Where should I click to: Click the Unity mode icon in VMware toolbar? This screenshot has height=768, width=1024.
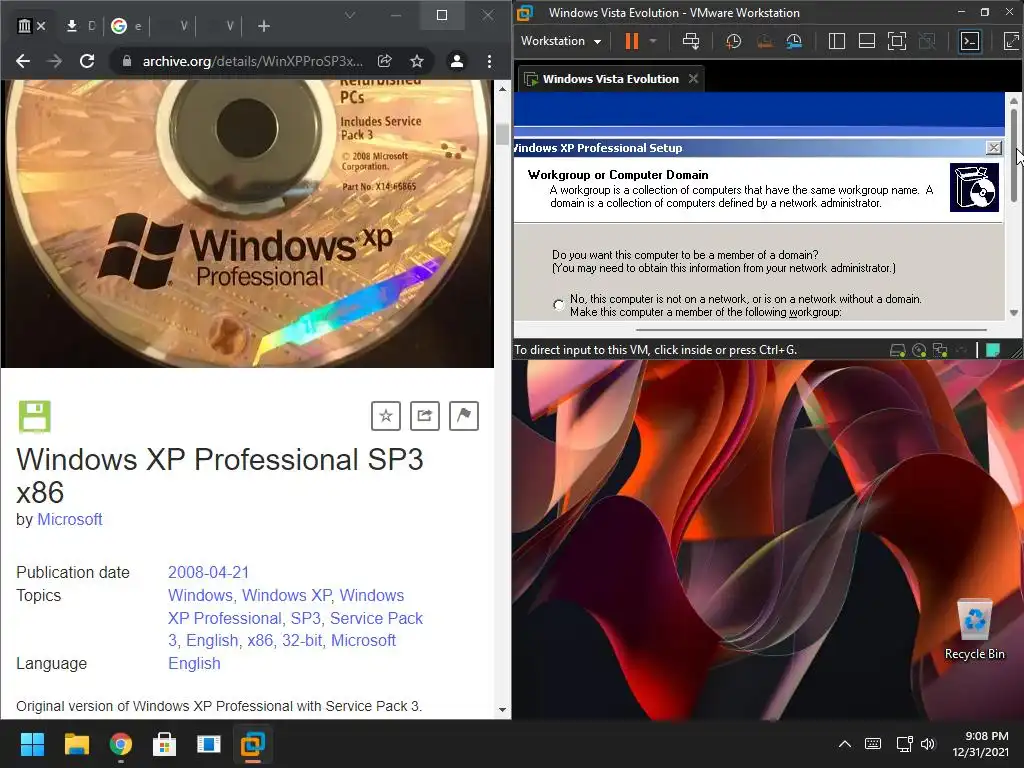pyautogui.click(x=927, y=41)
